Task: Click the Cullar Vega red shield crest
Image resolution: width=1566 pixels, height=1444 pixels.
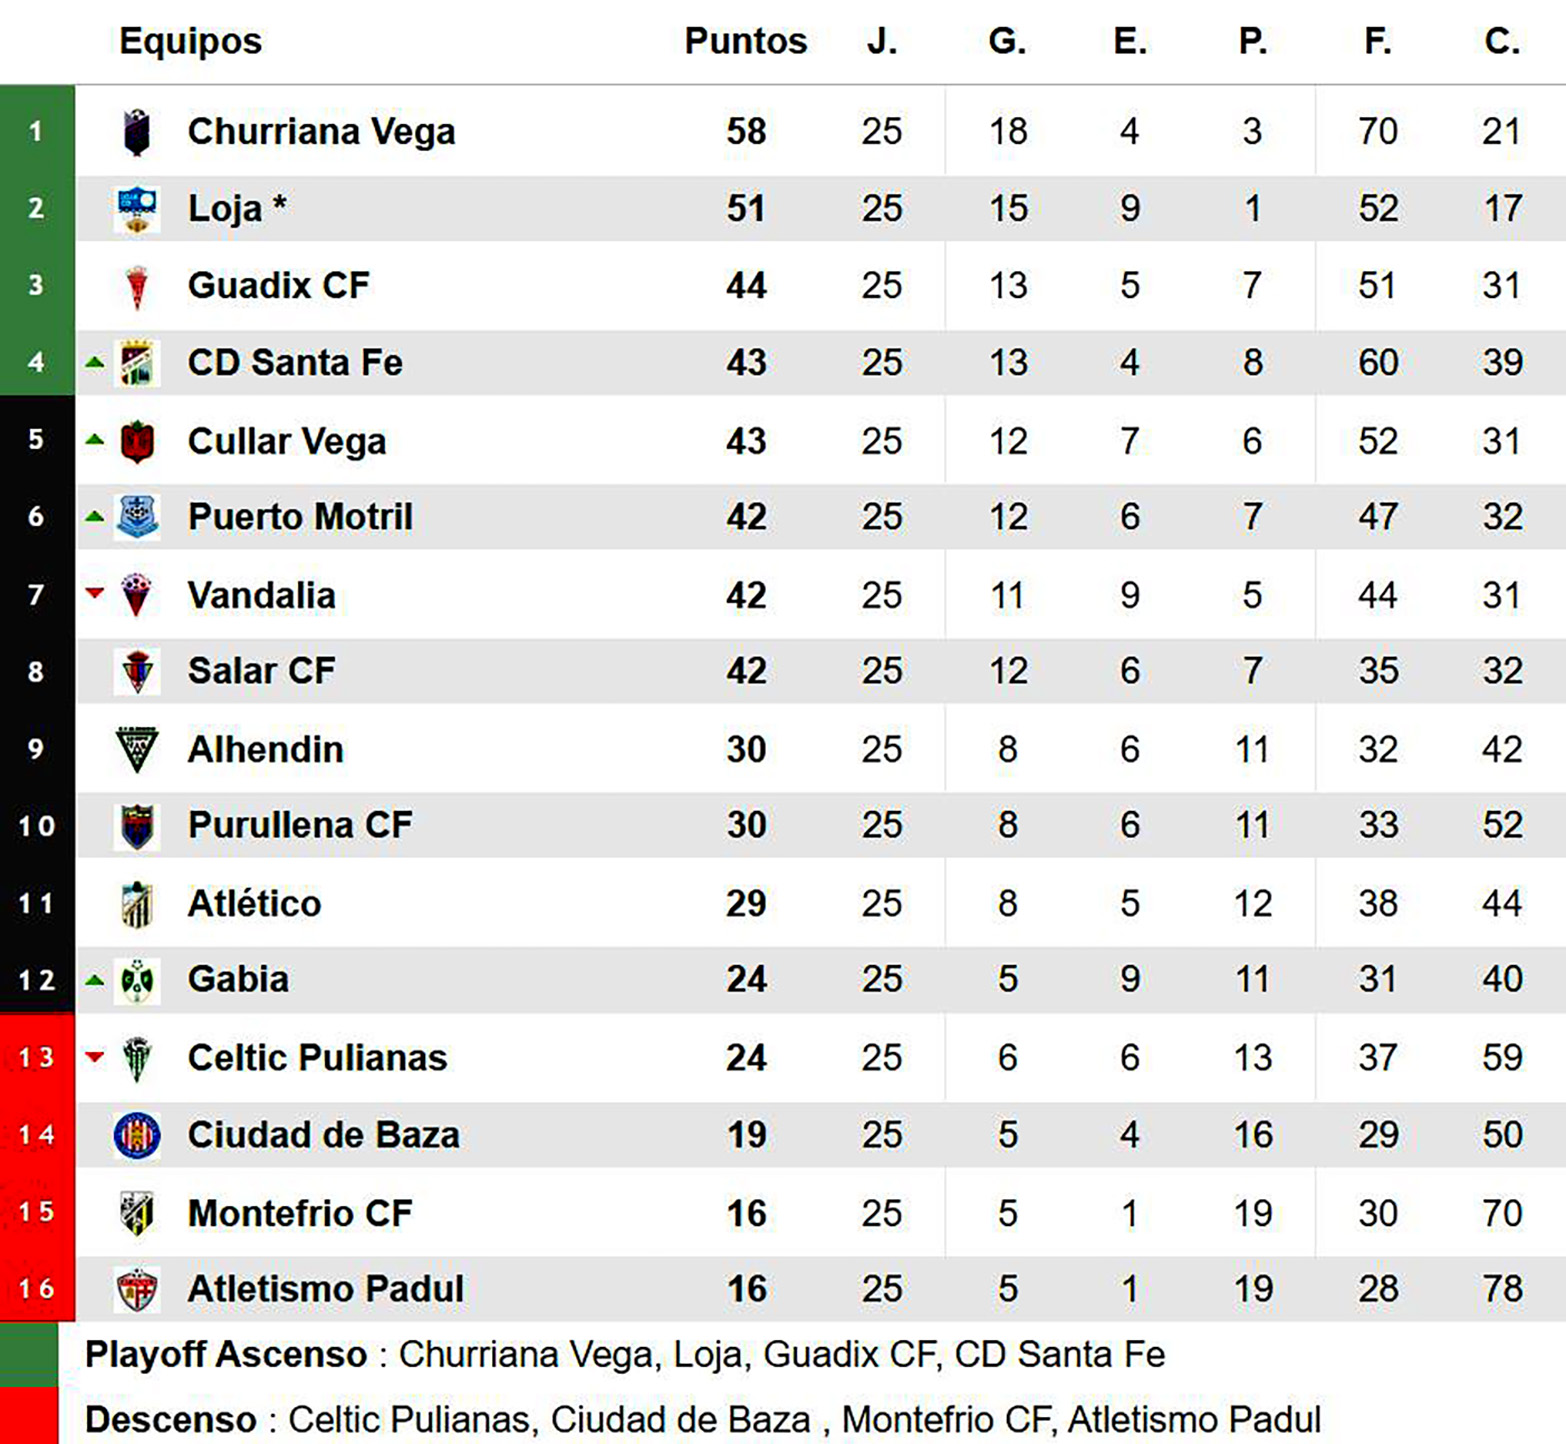Action: click(137, 441)
